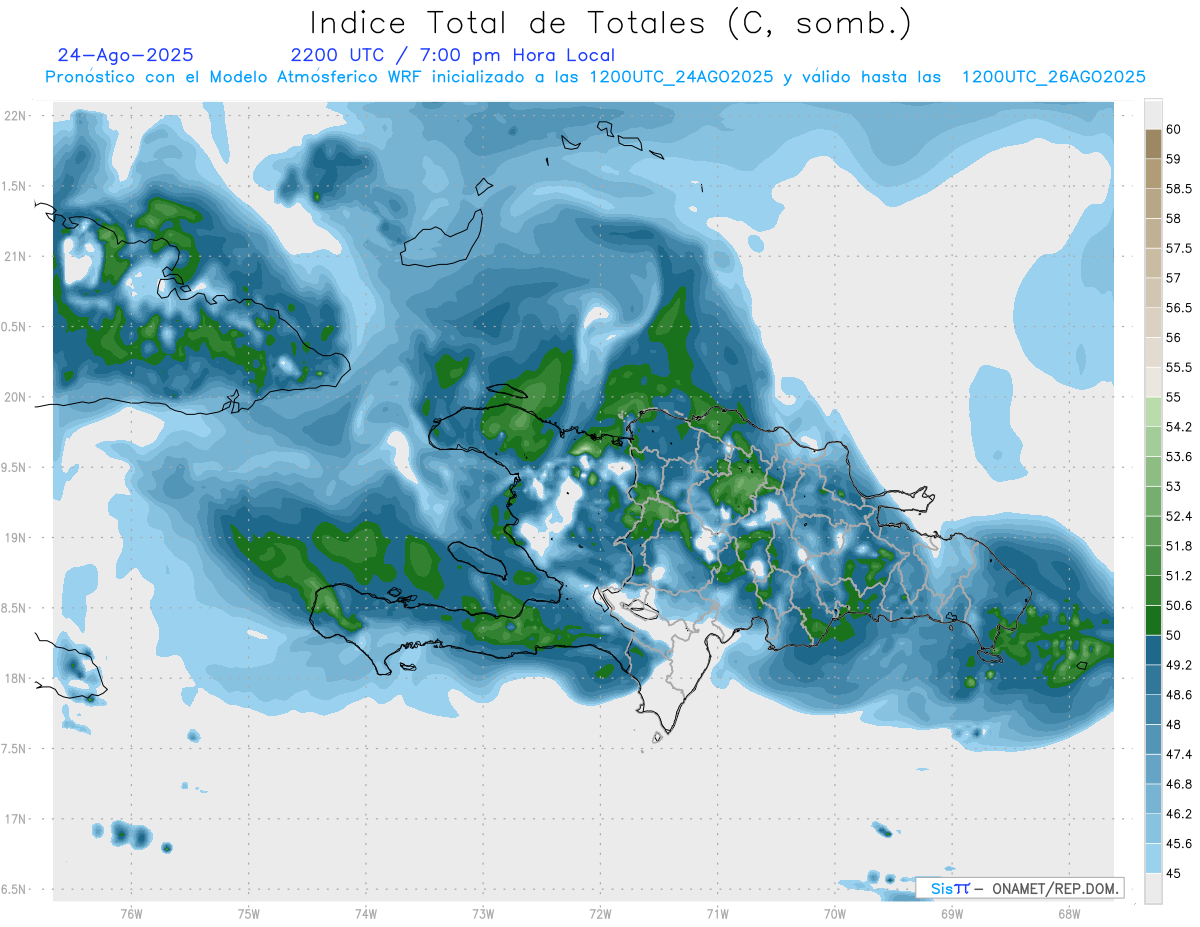Screen dimensions: 1200x927
Task: Click the 50.6 label on the color scale
Action: tap(1178, 606)
